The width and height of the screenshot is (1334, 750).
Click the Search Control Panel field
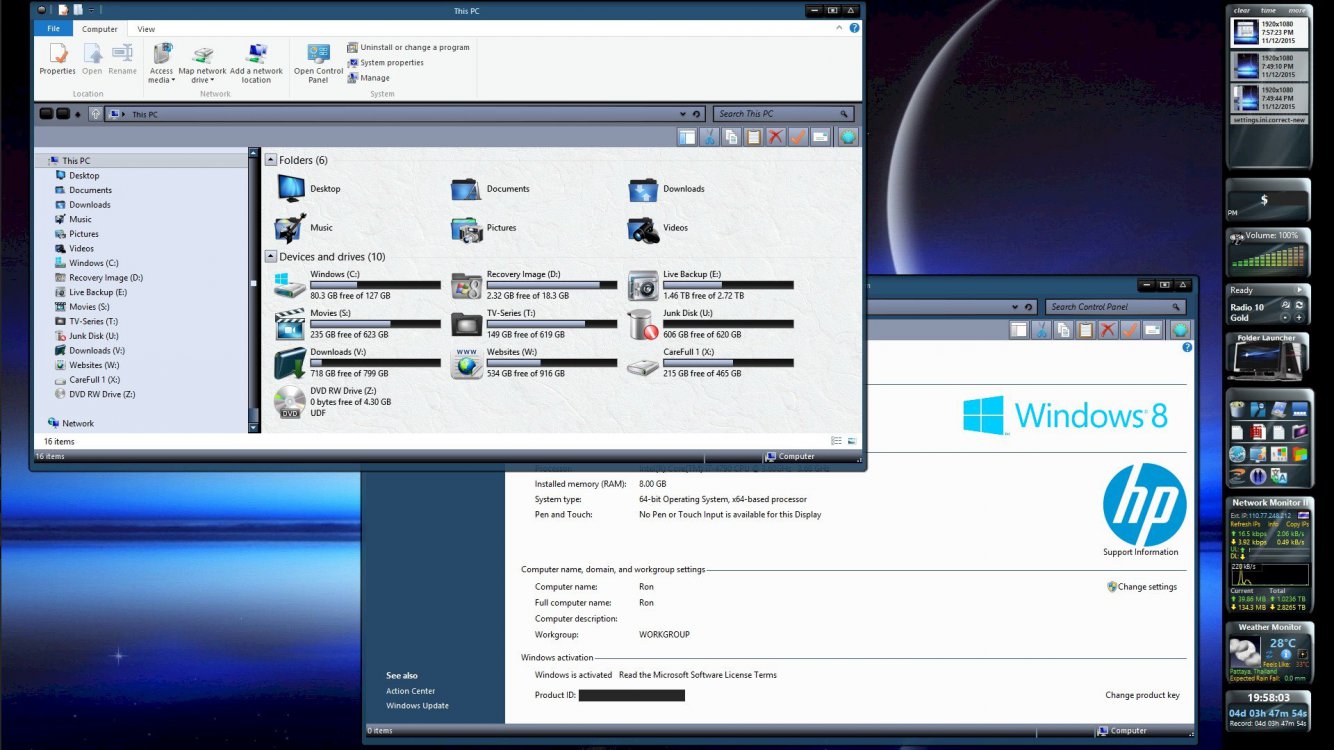pos(1116,307)
